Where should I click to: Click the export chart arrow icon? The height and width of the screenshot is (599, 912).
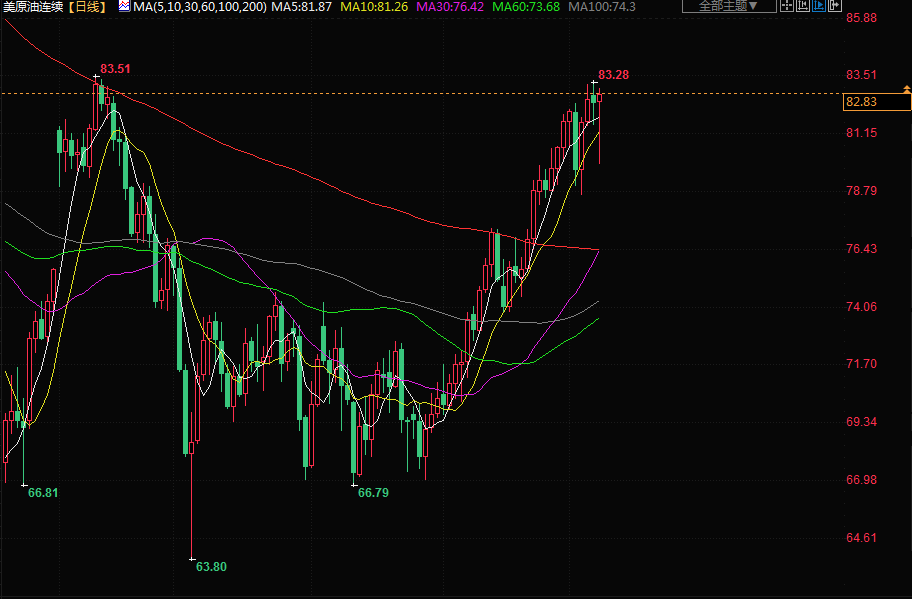click(835, 6)
